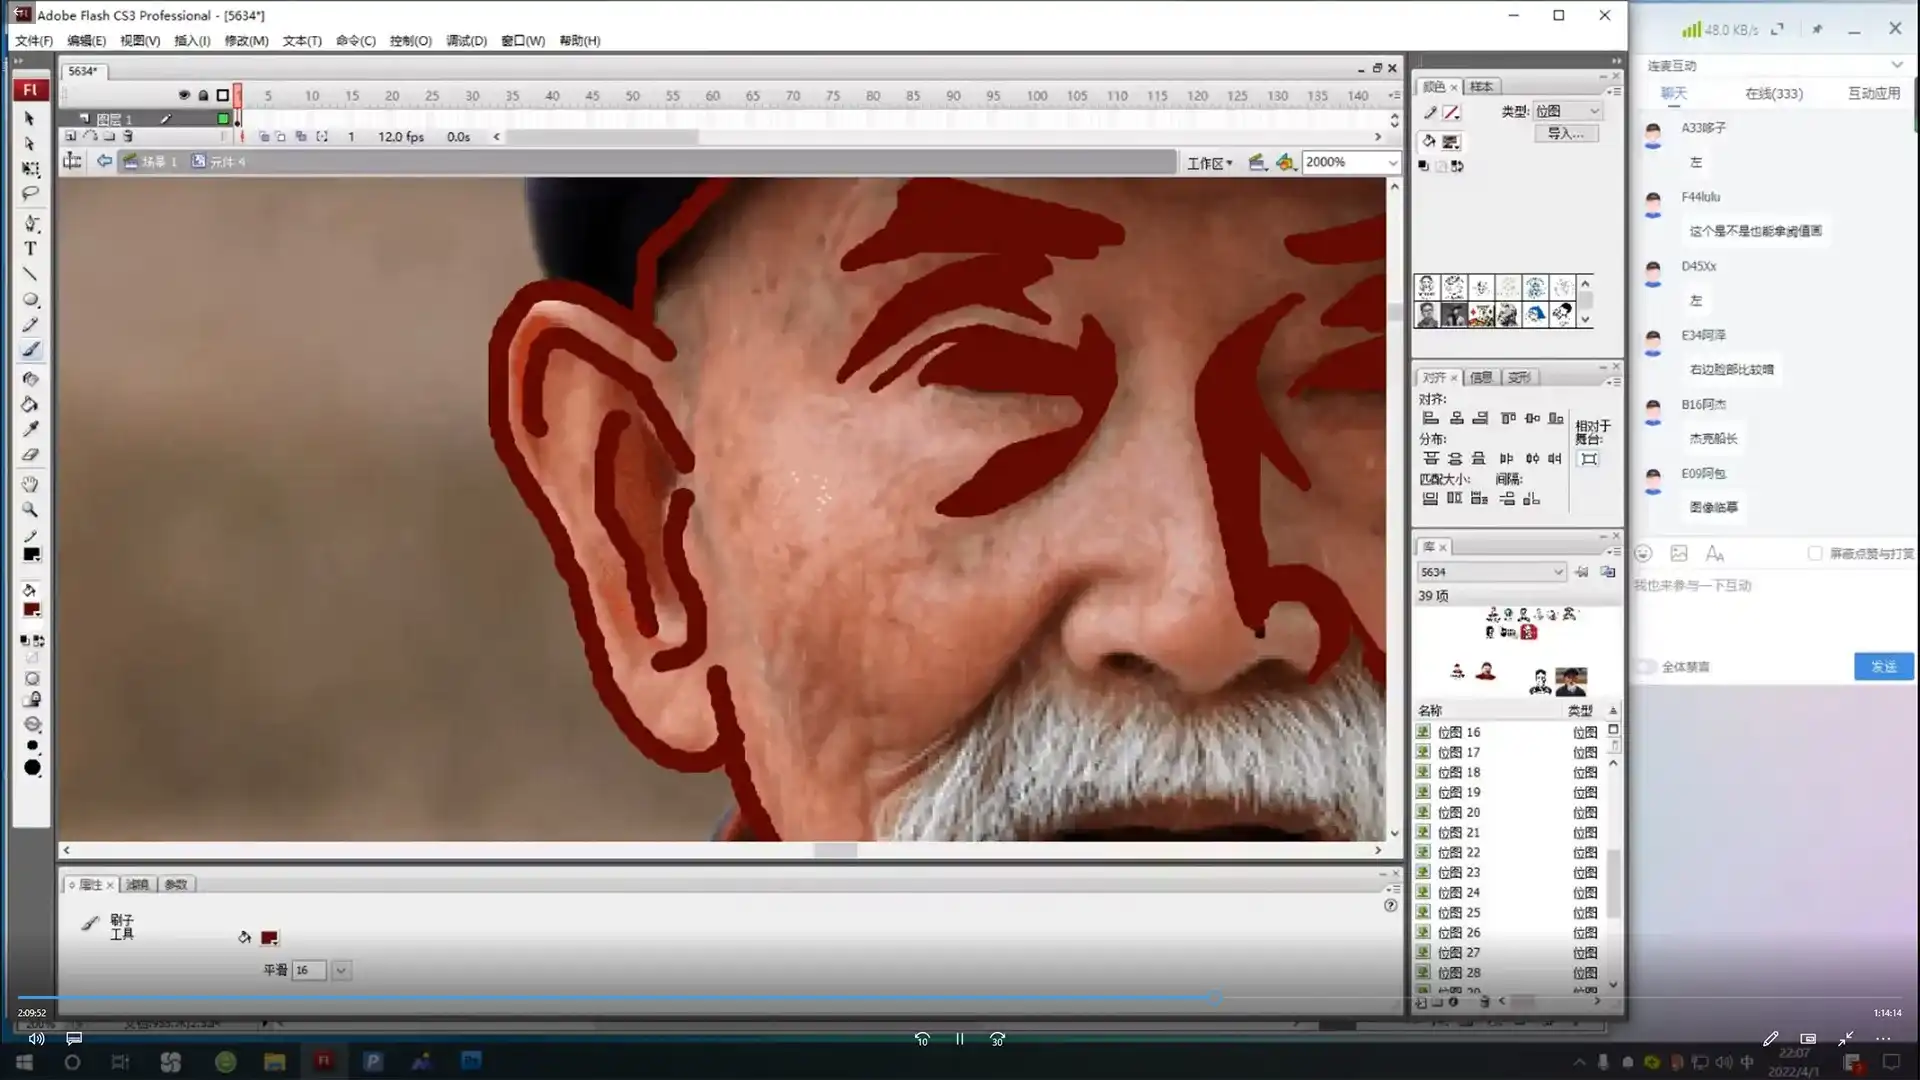Open the 5634 library document dropdown
Image resolution: width=1920 pixels, height=1080 pixels.
[x=1556, y=572]
